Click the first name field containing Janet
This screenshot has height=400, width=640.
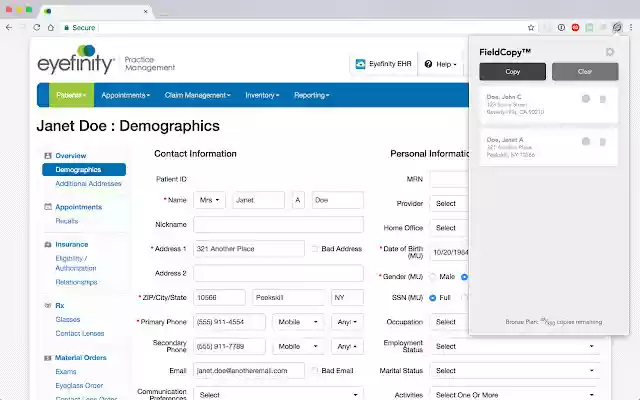(x=258, y=200)
